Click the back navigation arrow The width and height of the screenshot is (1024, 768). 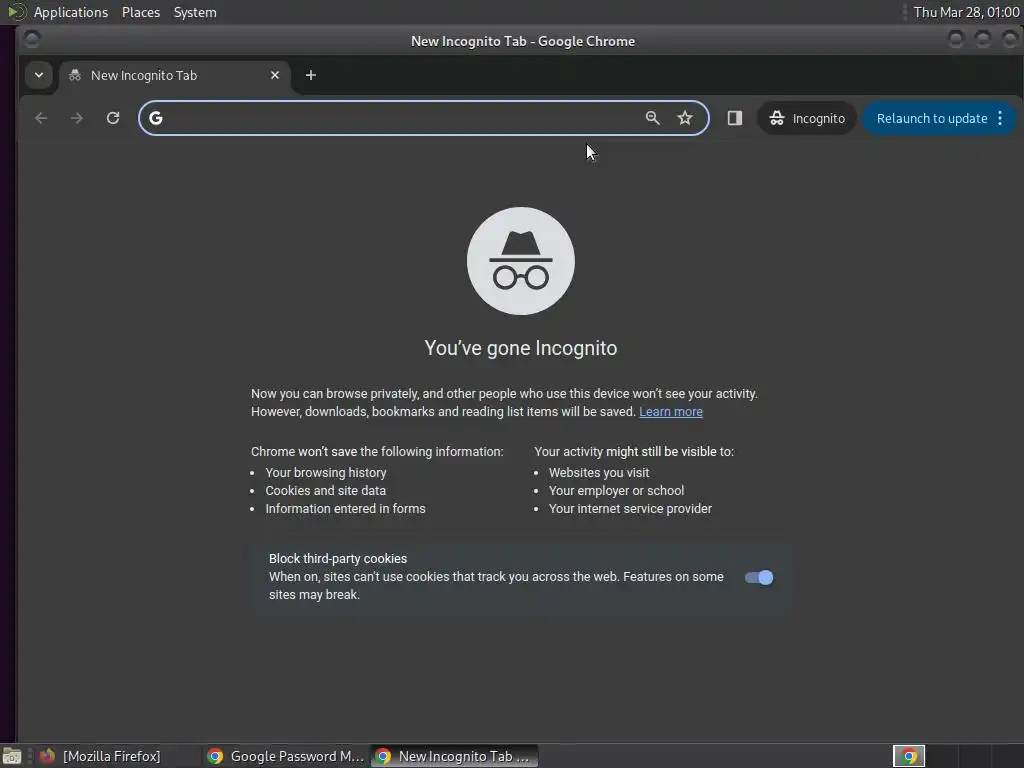coord(41,118)
